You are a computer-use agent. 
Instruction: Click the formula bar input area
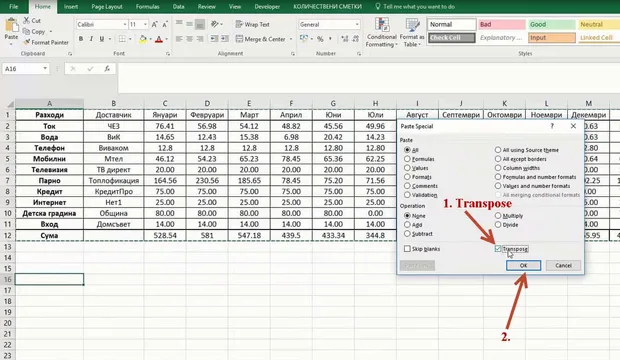tap(369, 78)
